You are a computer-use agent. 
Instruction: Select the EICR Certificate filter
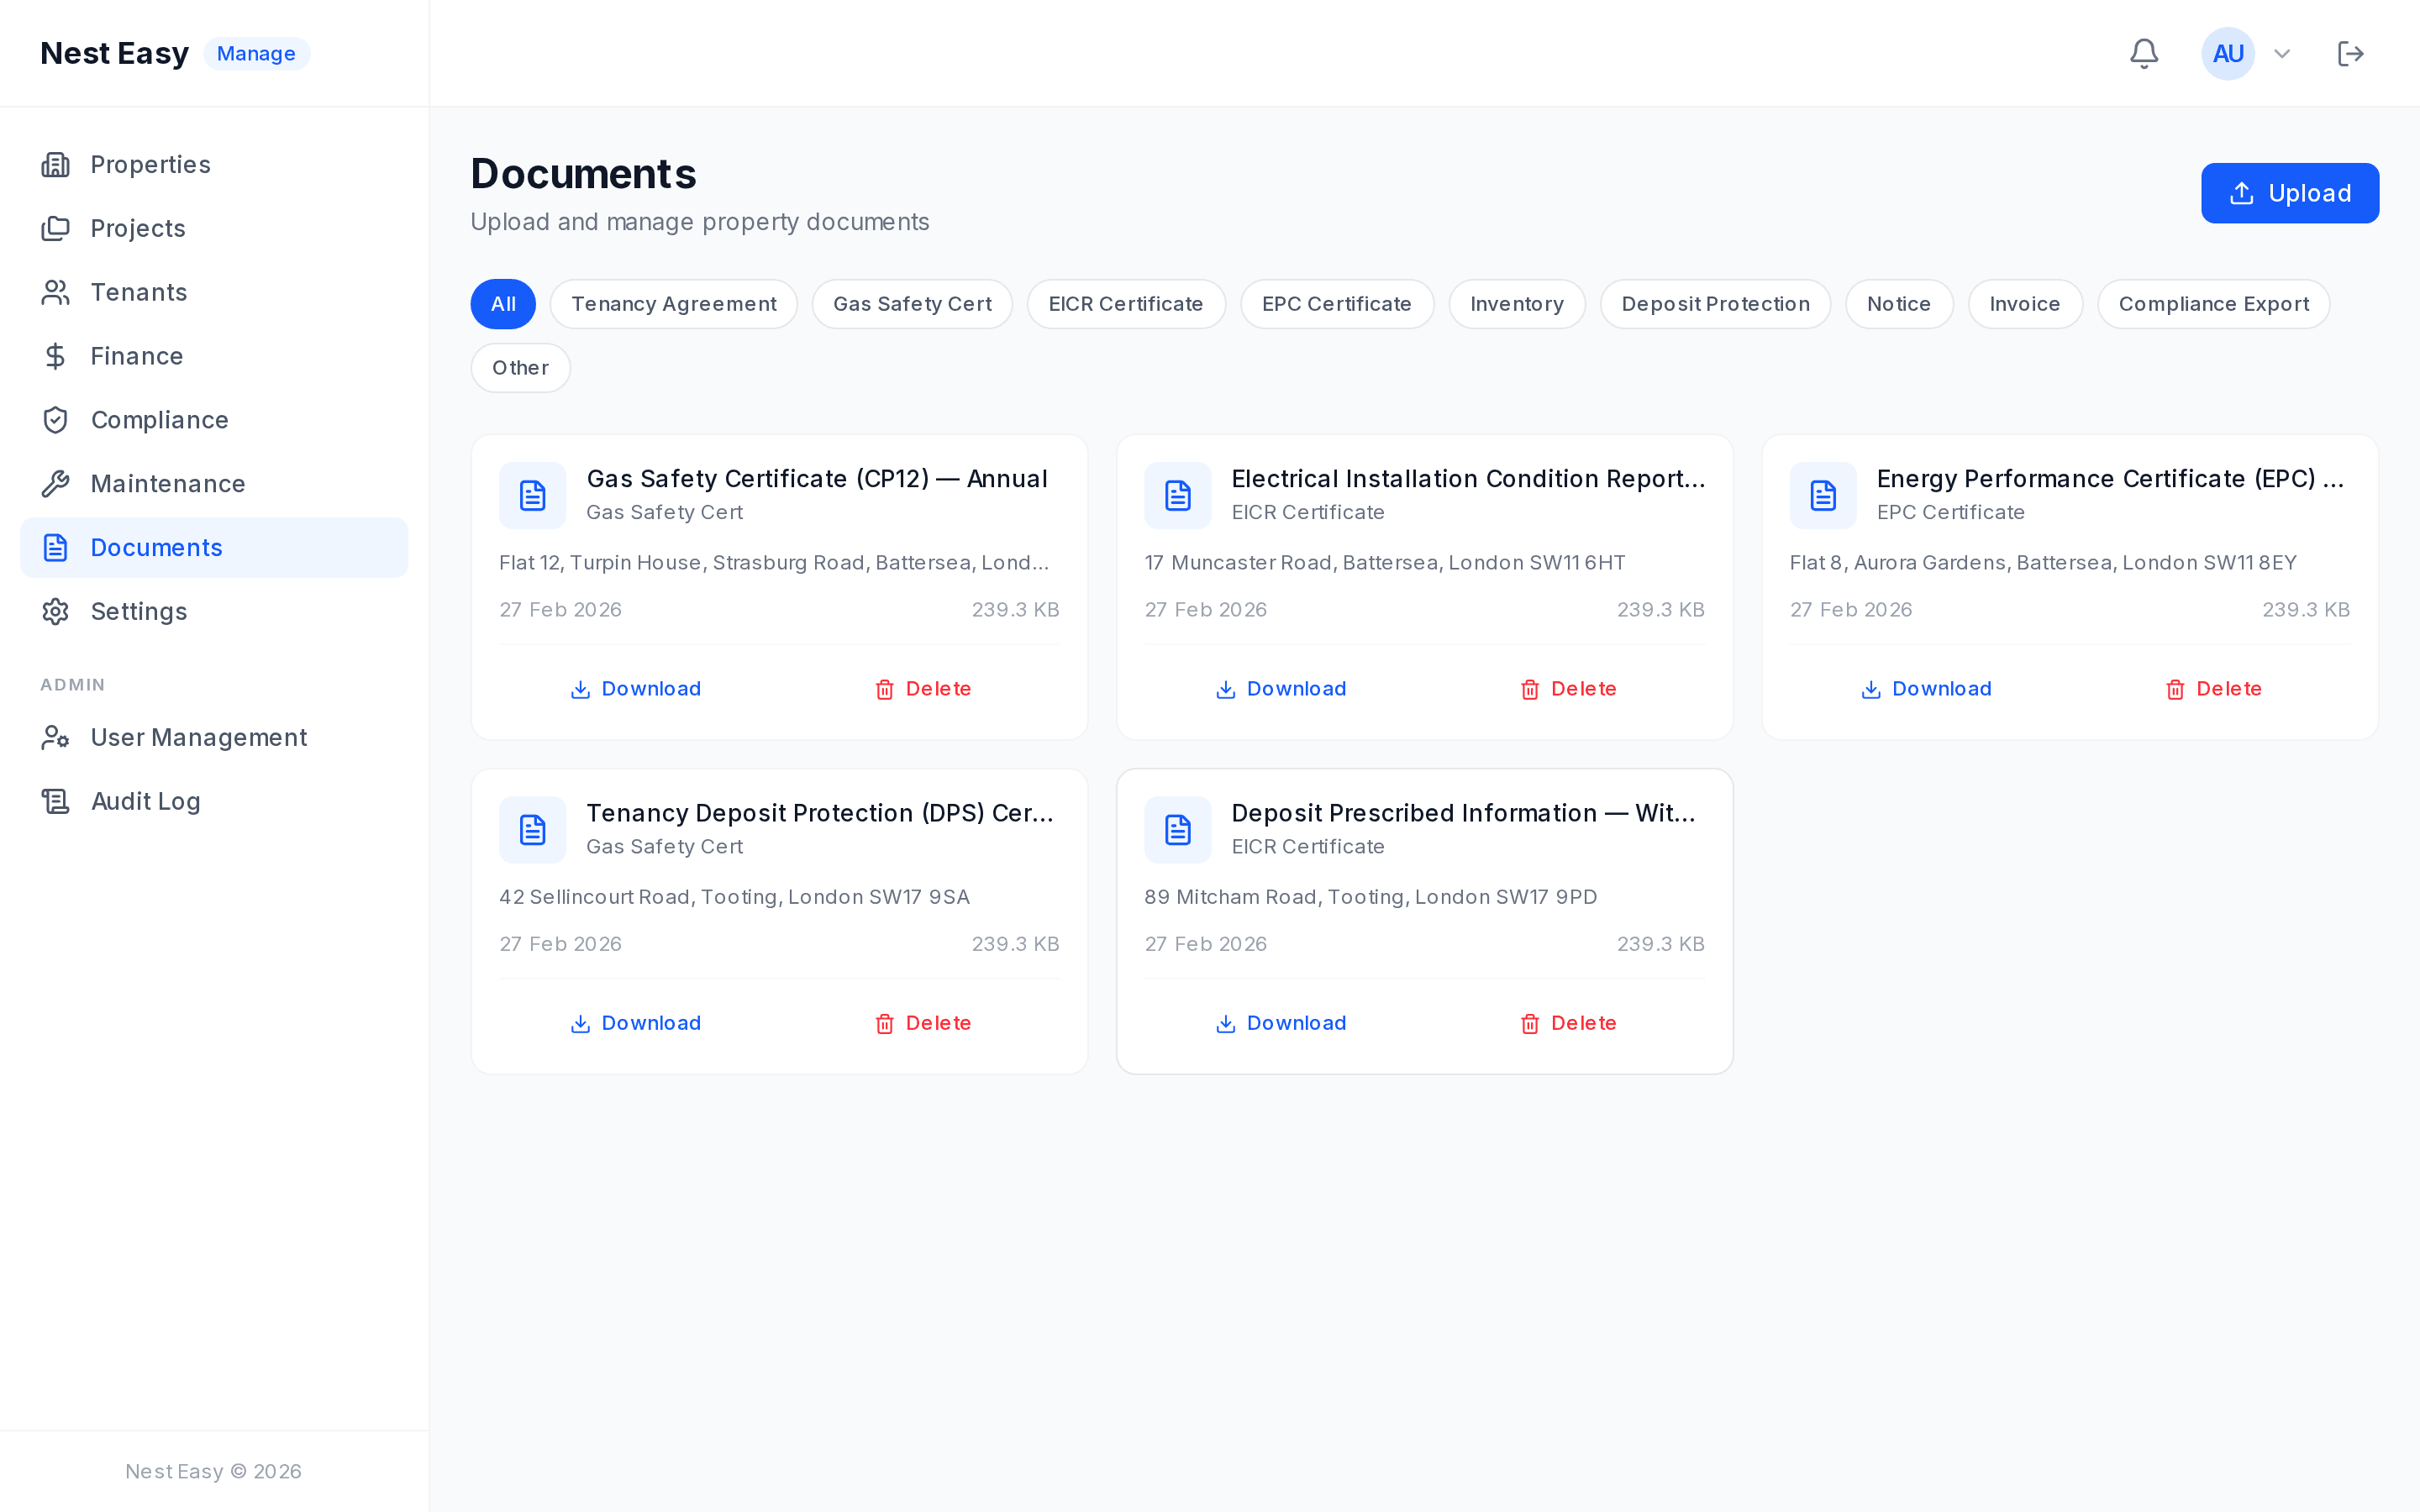[1126, 303]
